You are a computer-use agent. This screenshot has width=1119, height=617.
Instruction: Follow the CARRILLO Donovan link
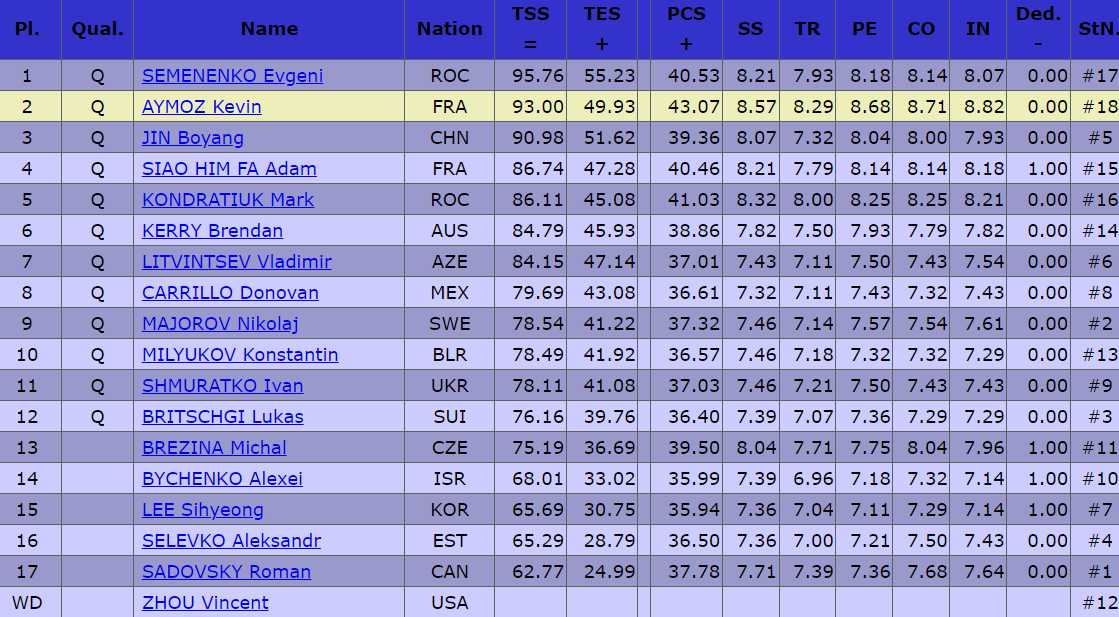230,293
